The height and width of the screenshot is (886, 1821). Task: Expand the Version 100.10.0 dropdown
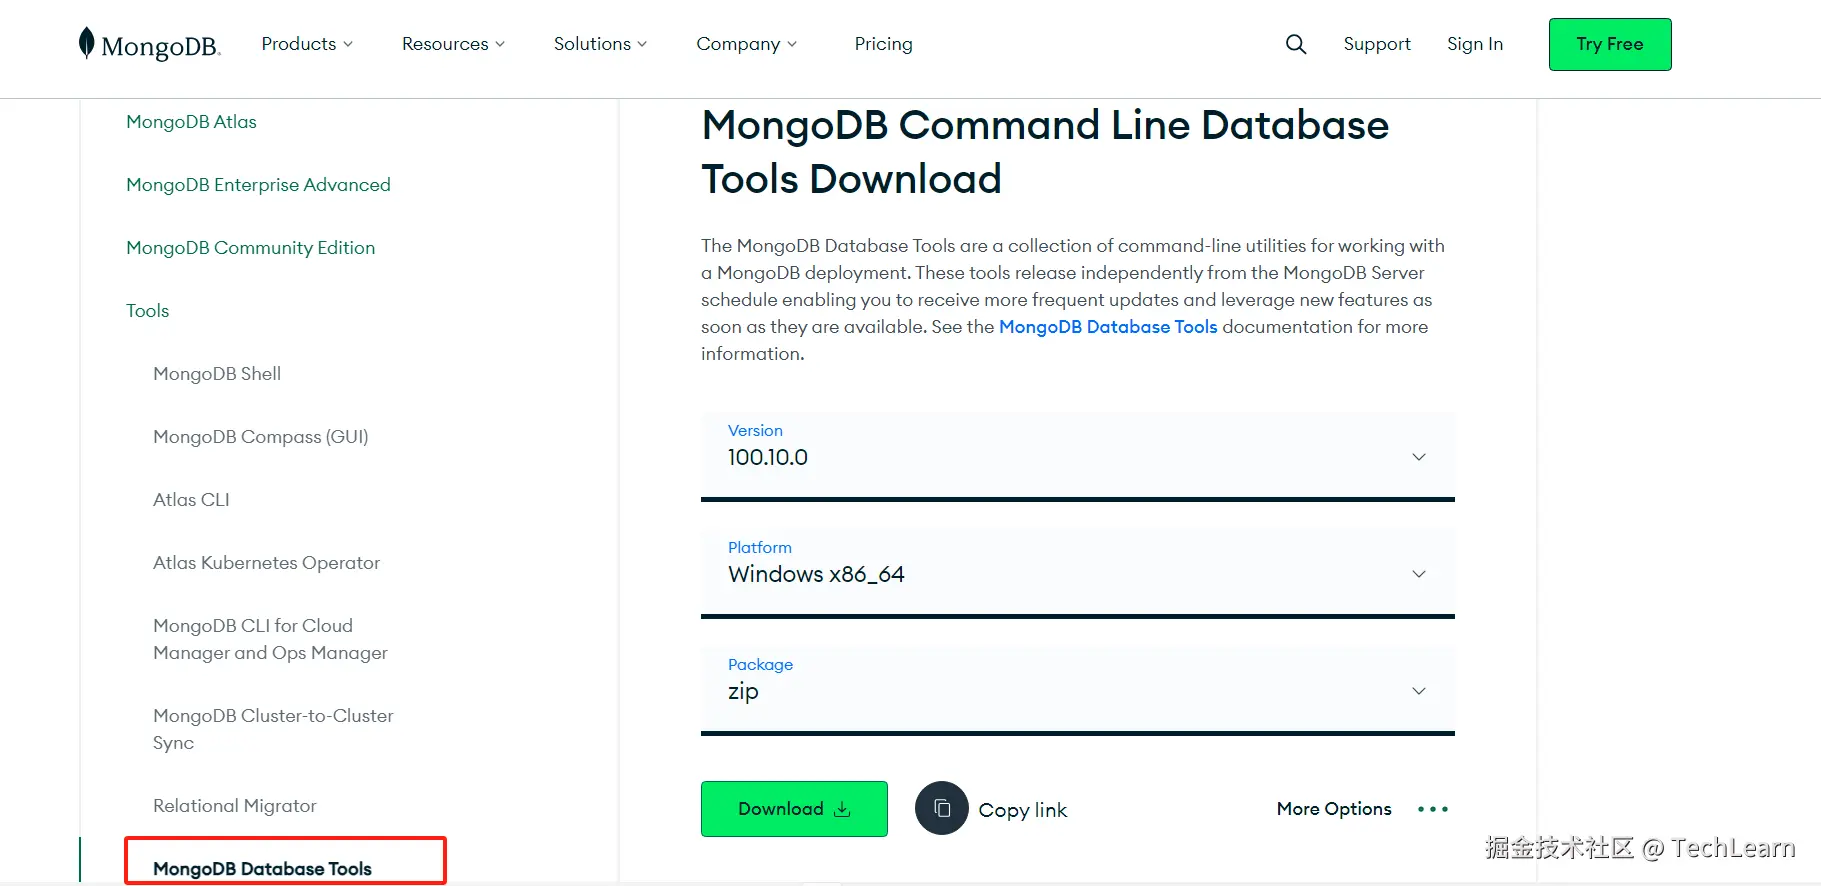[1077, 456]
